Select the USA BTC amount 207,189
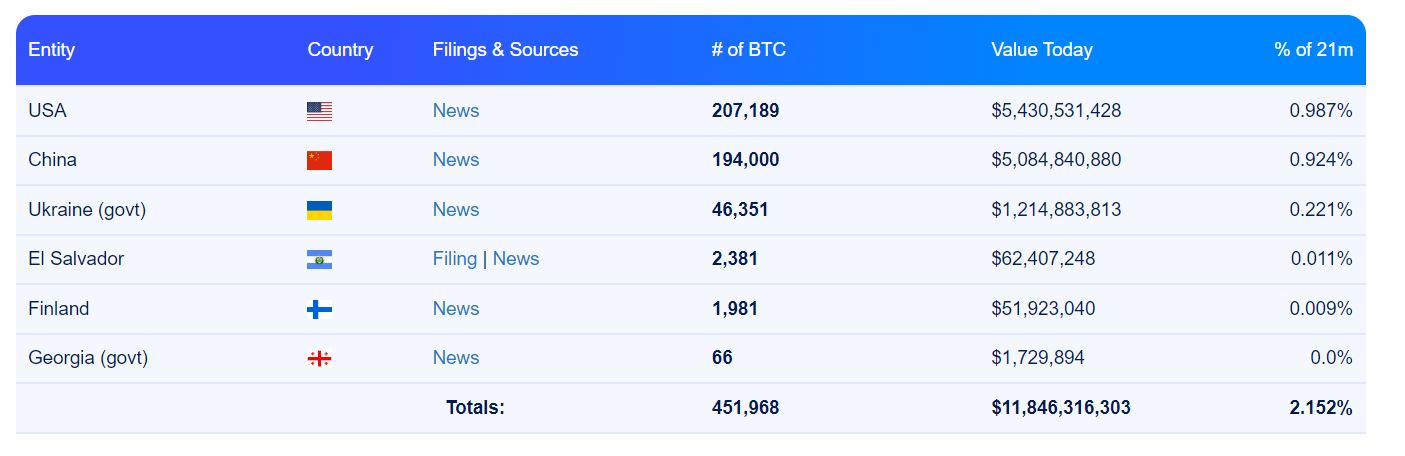The width and height of the screenshot is (1405, 456). click(x=745, y=111)
